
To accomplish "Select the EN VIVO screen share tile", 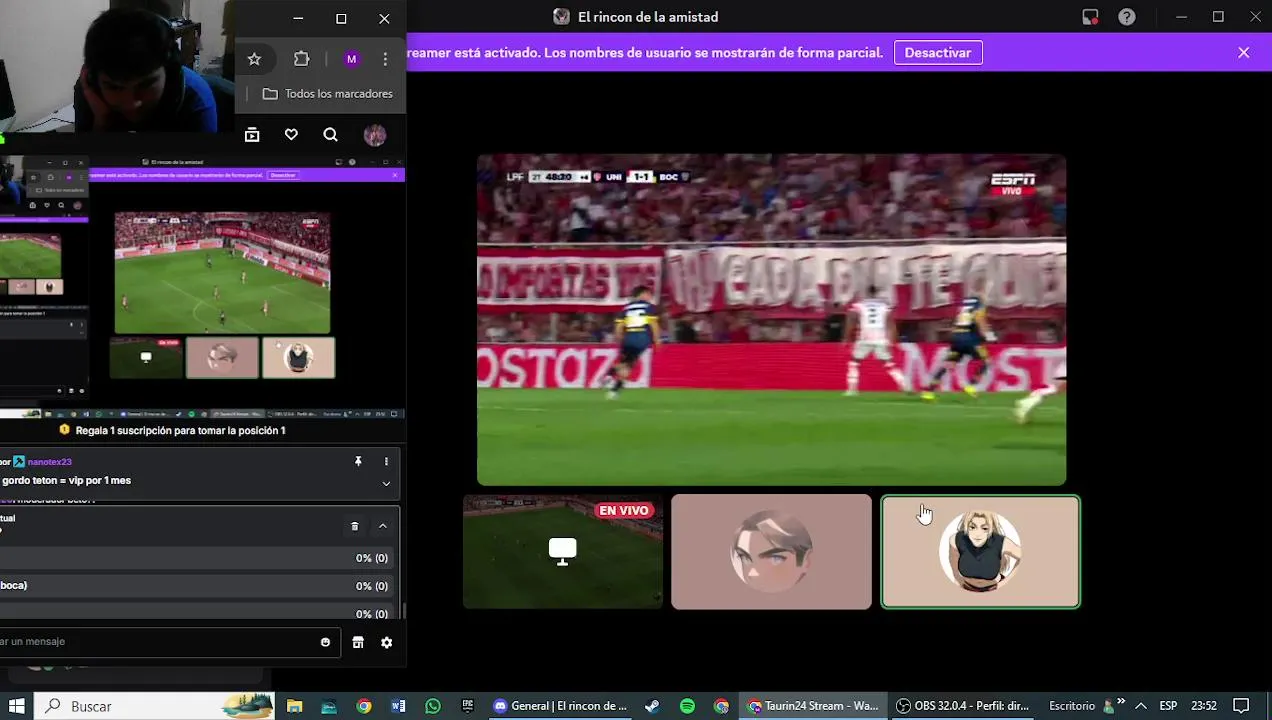I will click(x=563, y=551).
